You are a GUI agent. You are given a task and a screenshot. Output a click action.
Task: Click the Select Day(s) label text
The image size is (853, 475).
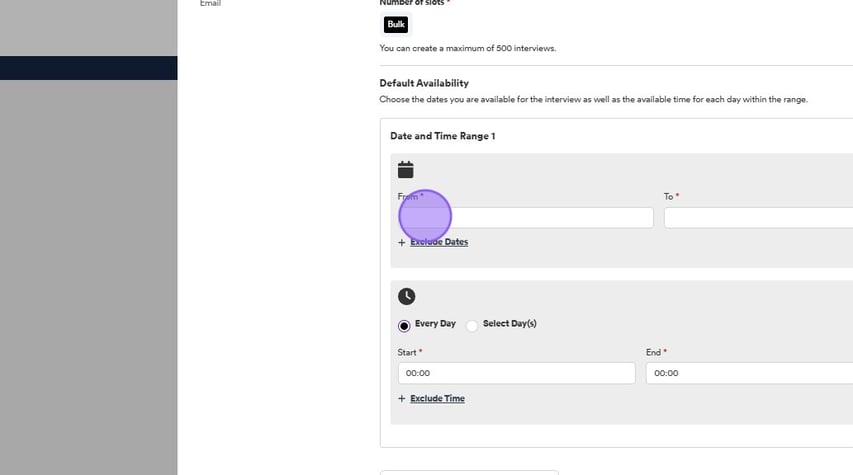tap(510, 324)
